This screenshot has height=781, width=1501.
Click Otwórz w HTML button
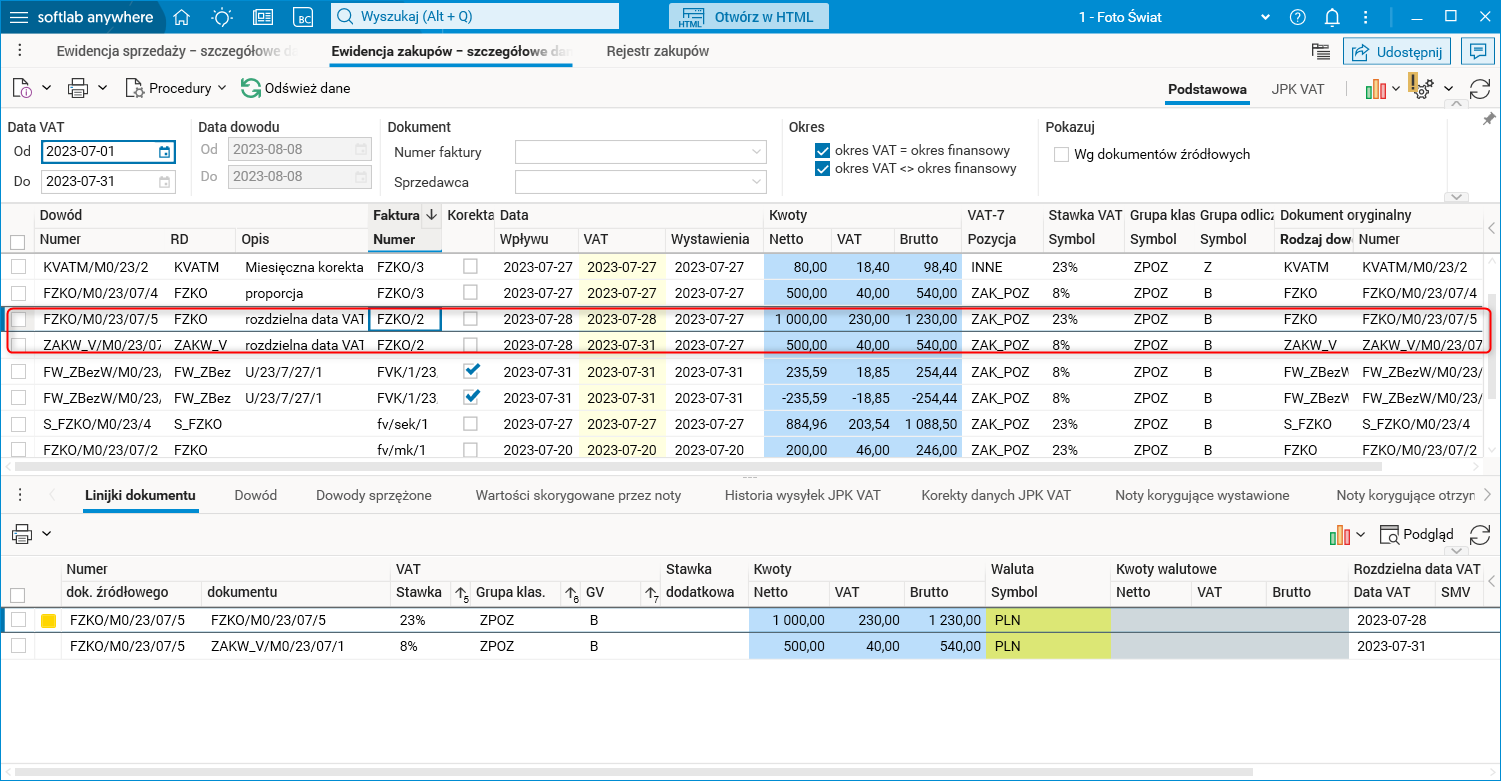748,17
